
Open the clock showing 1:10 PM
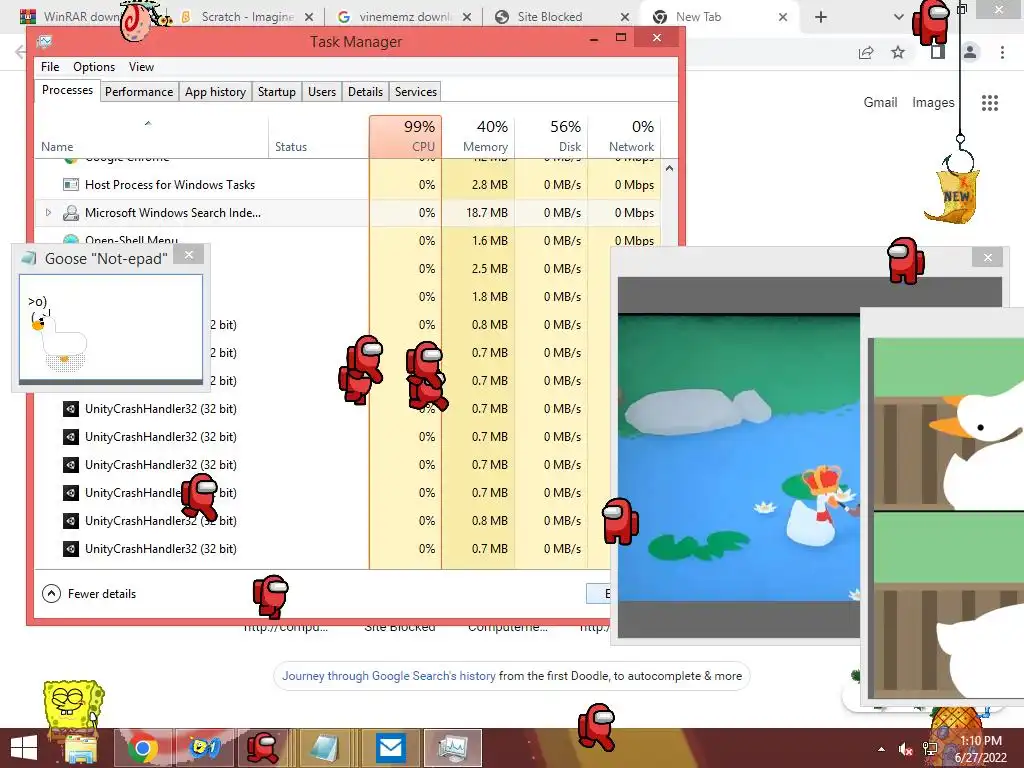981,749
